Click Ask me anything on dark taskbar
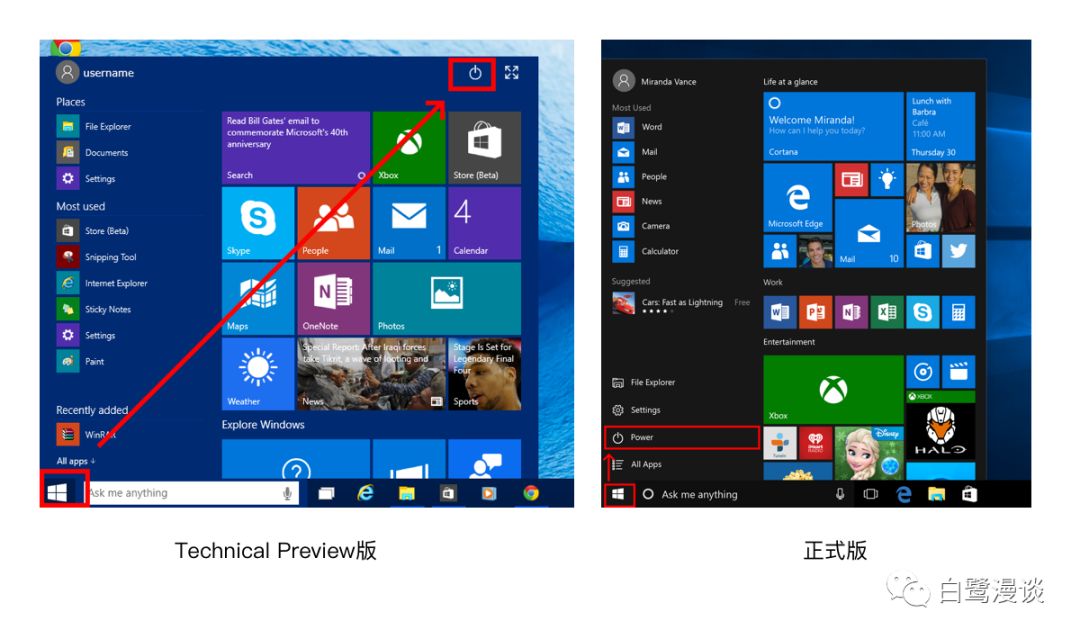Viewport: 1080px width, 639px height. point(699,494)
